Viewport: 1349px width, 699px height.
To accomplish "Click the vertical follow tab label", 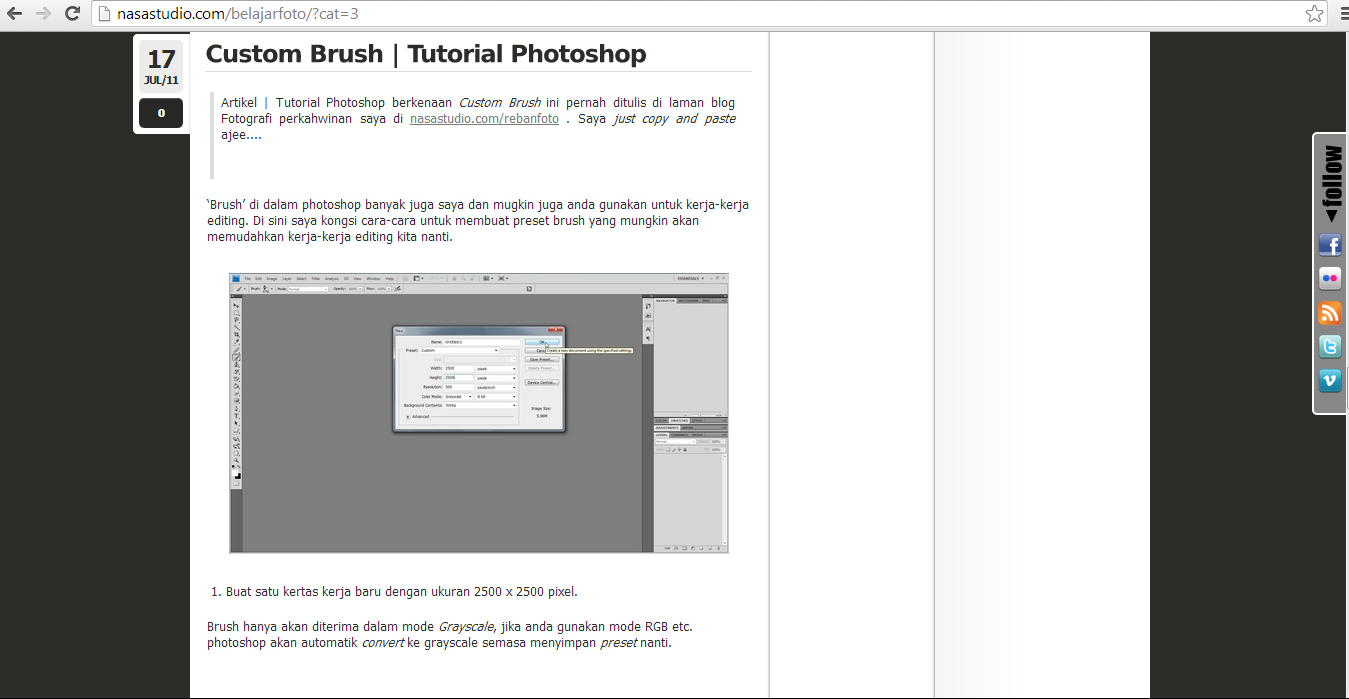I will [1332, 184].
